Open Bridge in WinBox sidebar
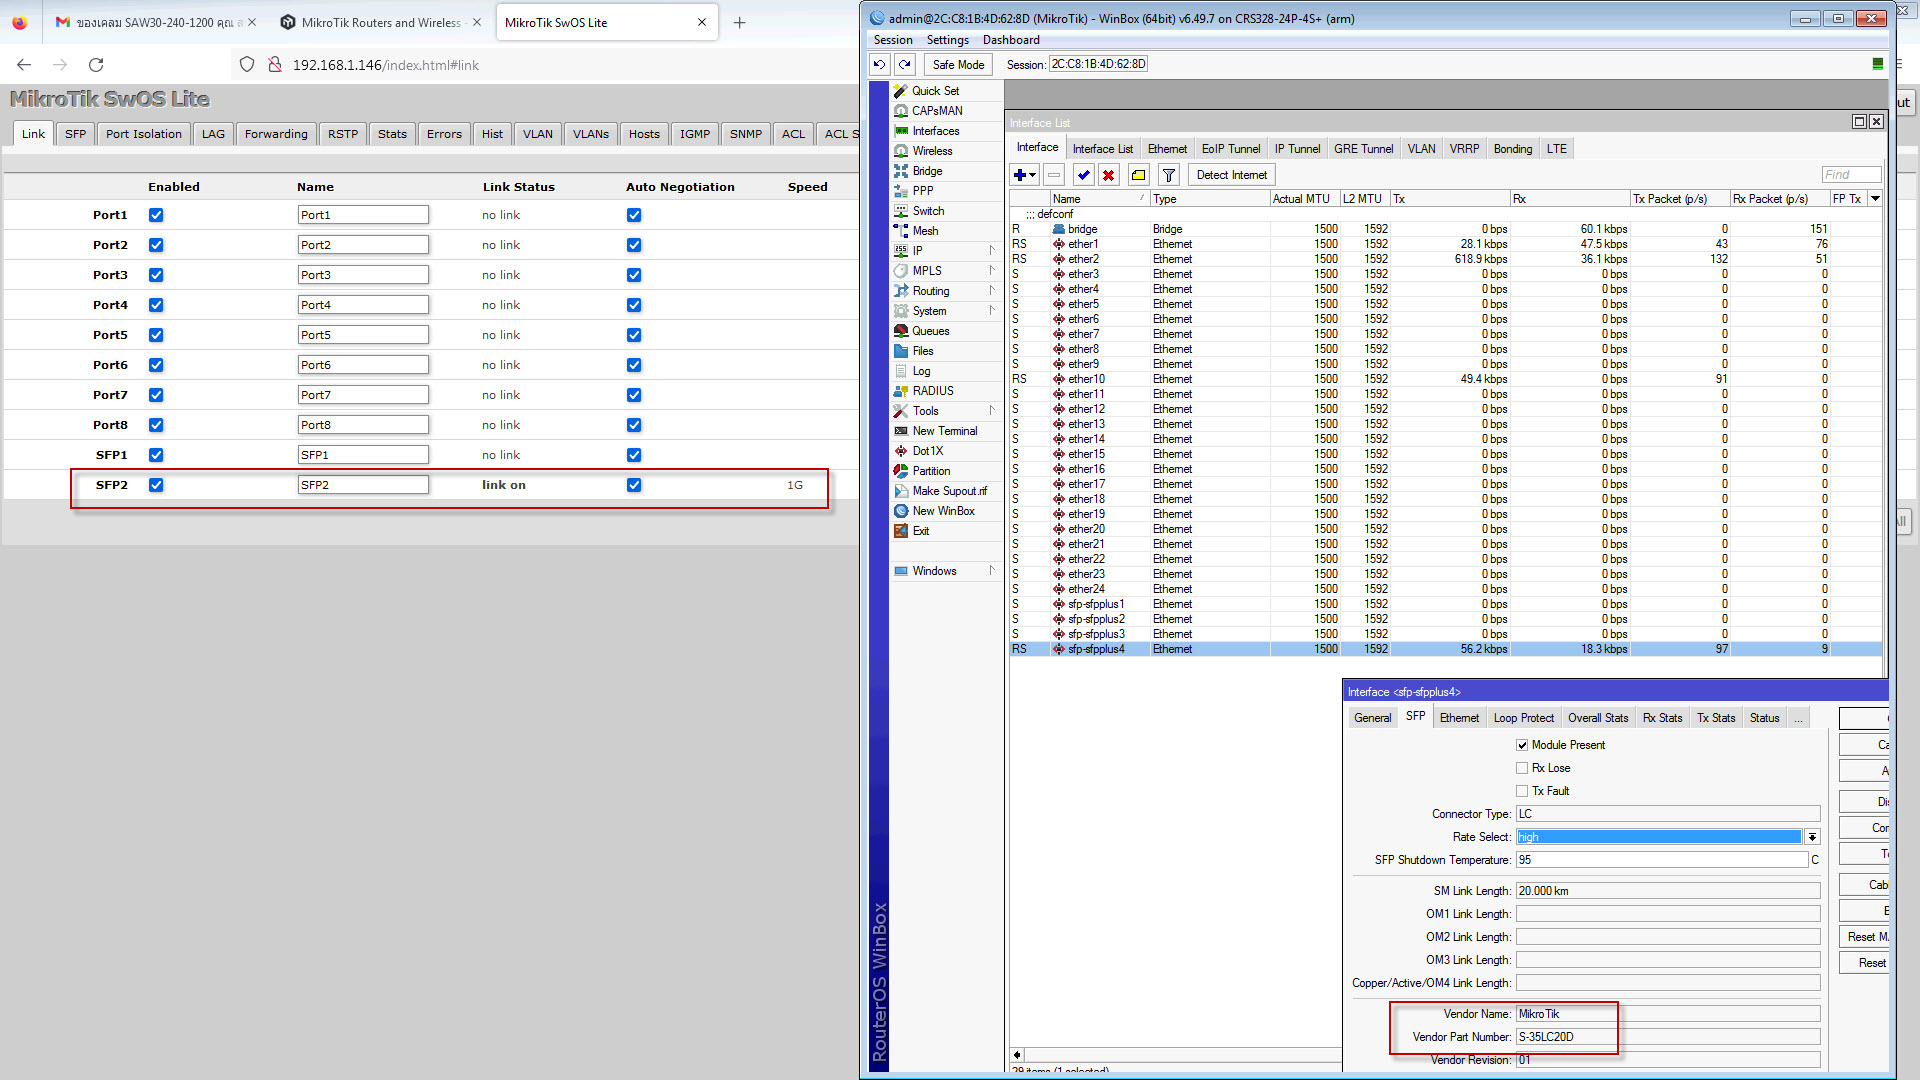The width and height of the screenshot is (1920, 1080). pyautogui.click(x=927, y=171)
